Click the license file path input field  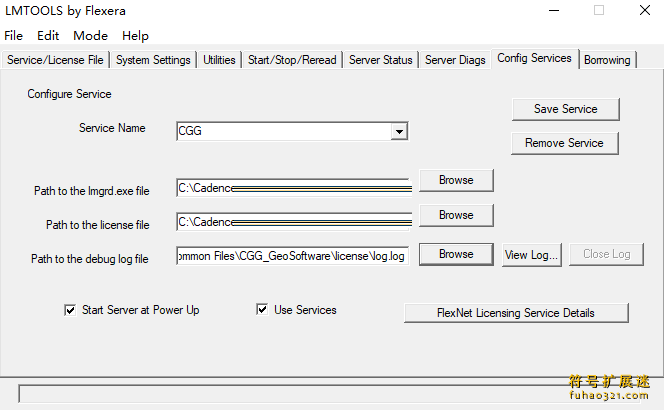click(294, 222)
